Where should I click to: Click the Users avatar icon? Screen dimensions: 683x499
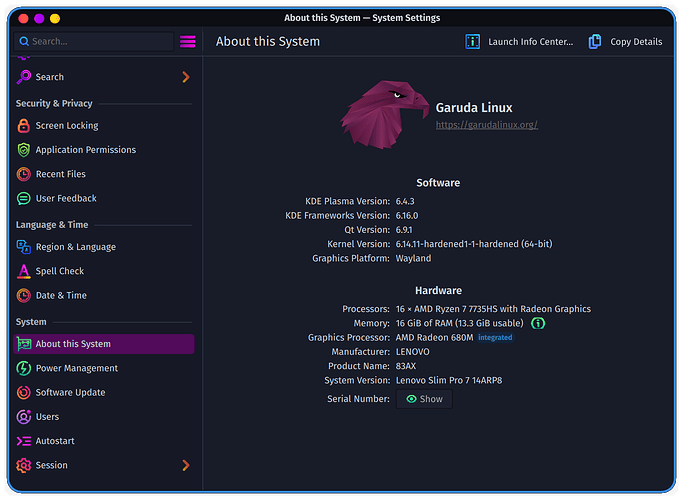[x=24, y=417]
